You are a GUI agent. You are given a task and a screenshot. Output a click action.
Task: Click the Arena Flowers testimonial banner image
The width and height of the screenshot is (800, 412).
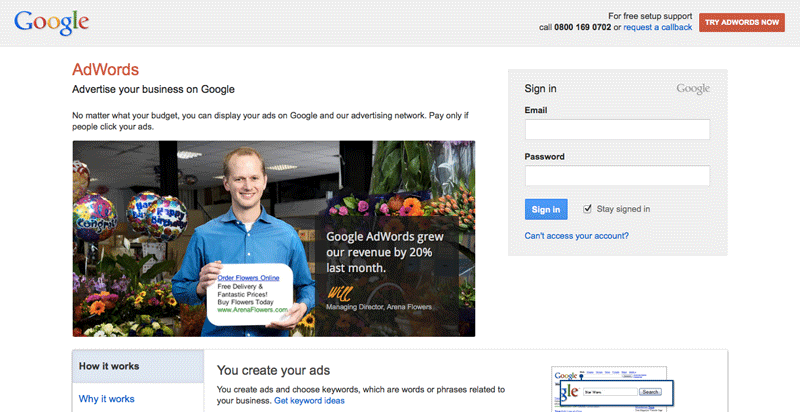click(x=273, y=239)
